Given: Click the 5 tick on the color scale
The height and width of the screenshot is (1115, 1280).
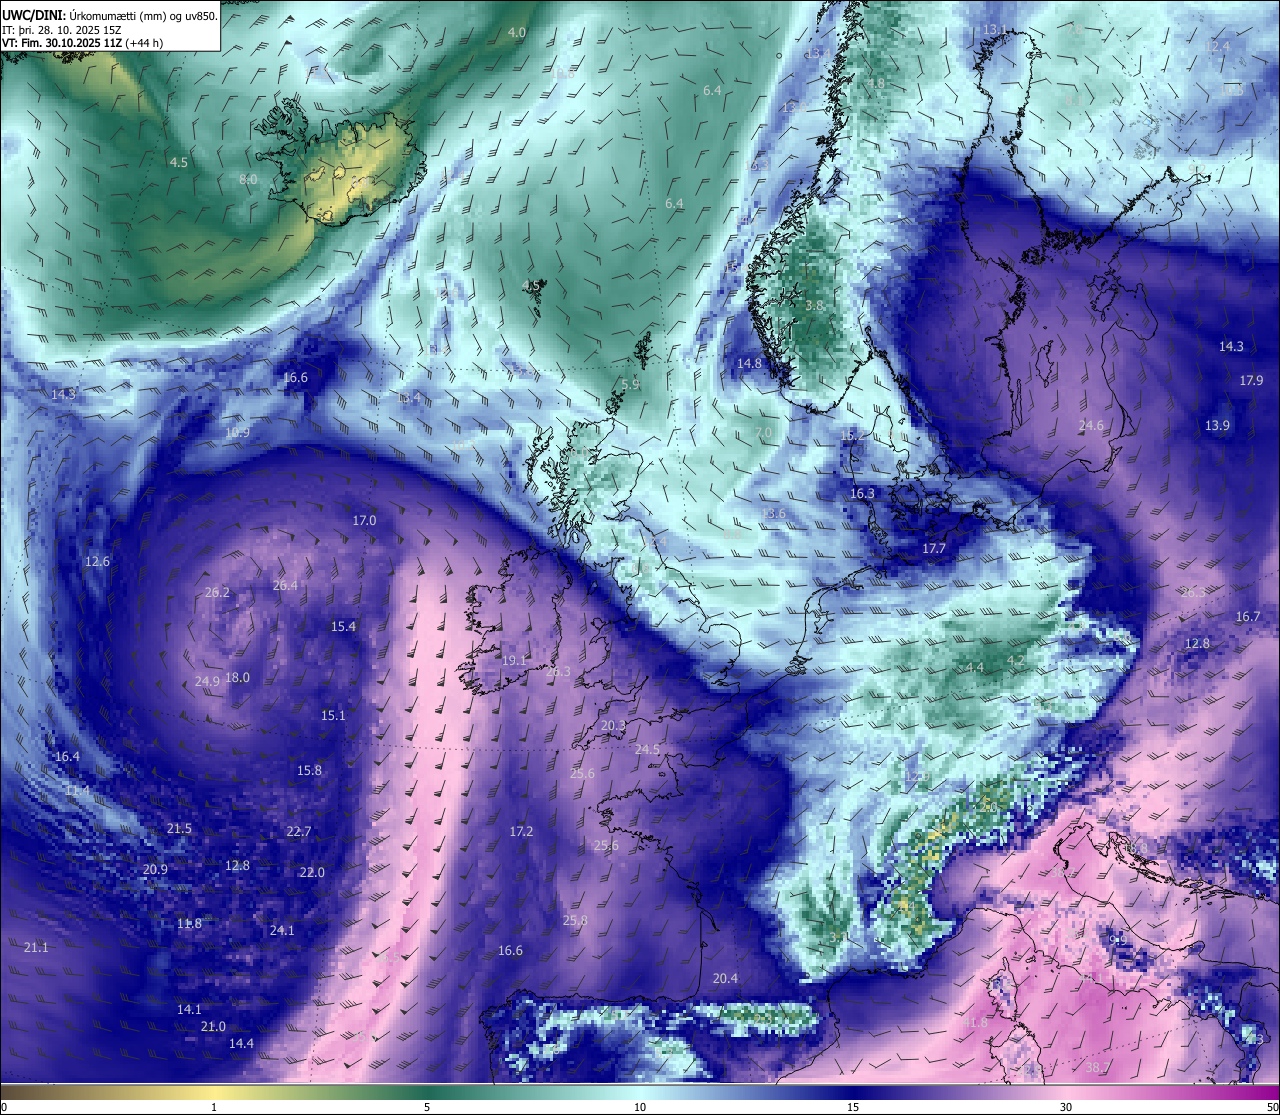Looking at the screenshot, I should [x=427, y=1107].
